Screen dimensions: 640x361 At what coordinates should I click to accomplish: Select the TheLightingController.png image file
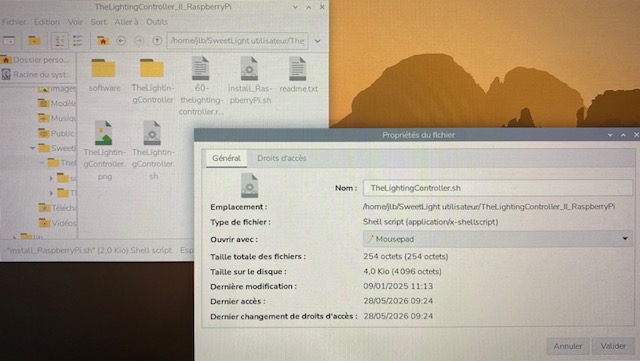point(104,151)
